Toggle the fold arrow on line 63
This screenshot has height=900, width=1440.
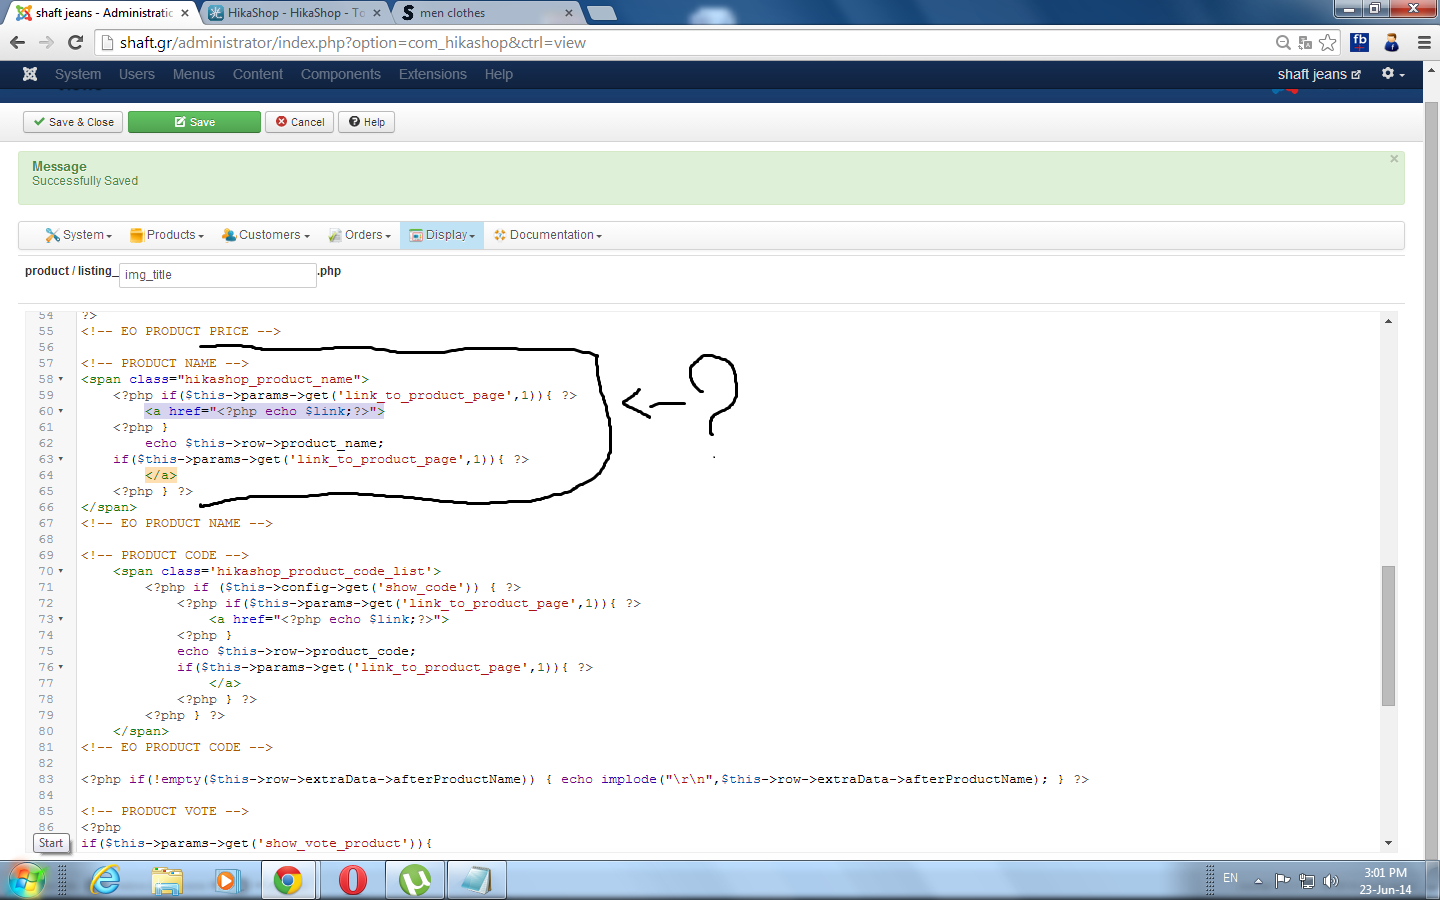[x=60, y=460]
